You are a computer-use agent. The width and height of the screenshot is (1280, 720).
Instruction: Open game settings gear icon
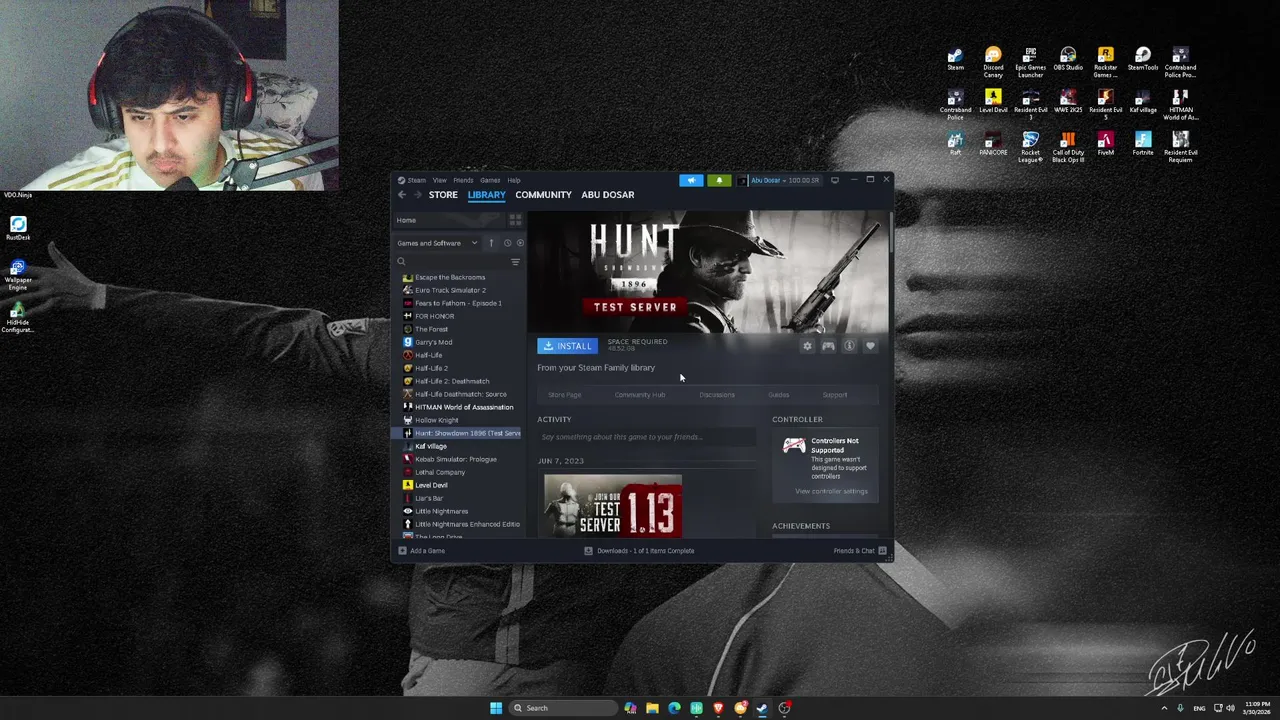(x=807, y=346)
